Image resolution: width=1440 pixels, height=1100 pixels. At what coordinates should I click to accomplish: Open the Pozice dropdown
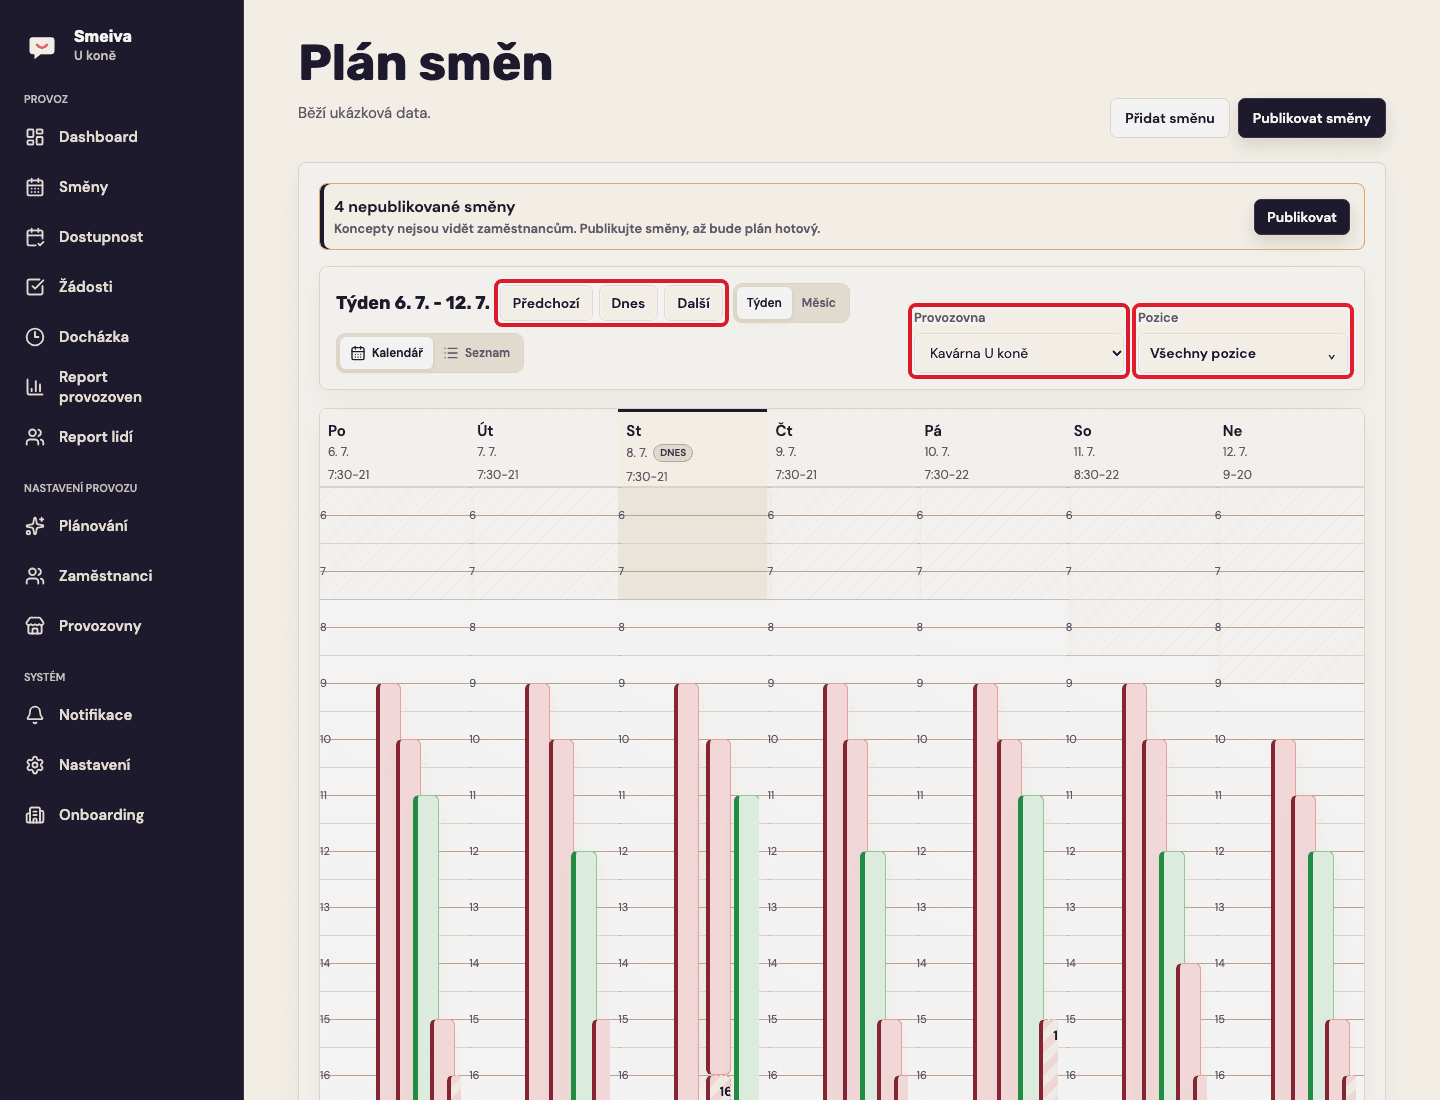tap(1243, 353)
